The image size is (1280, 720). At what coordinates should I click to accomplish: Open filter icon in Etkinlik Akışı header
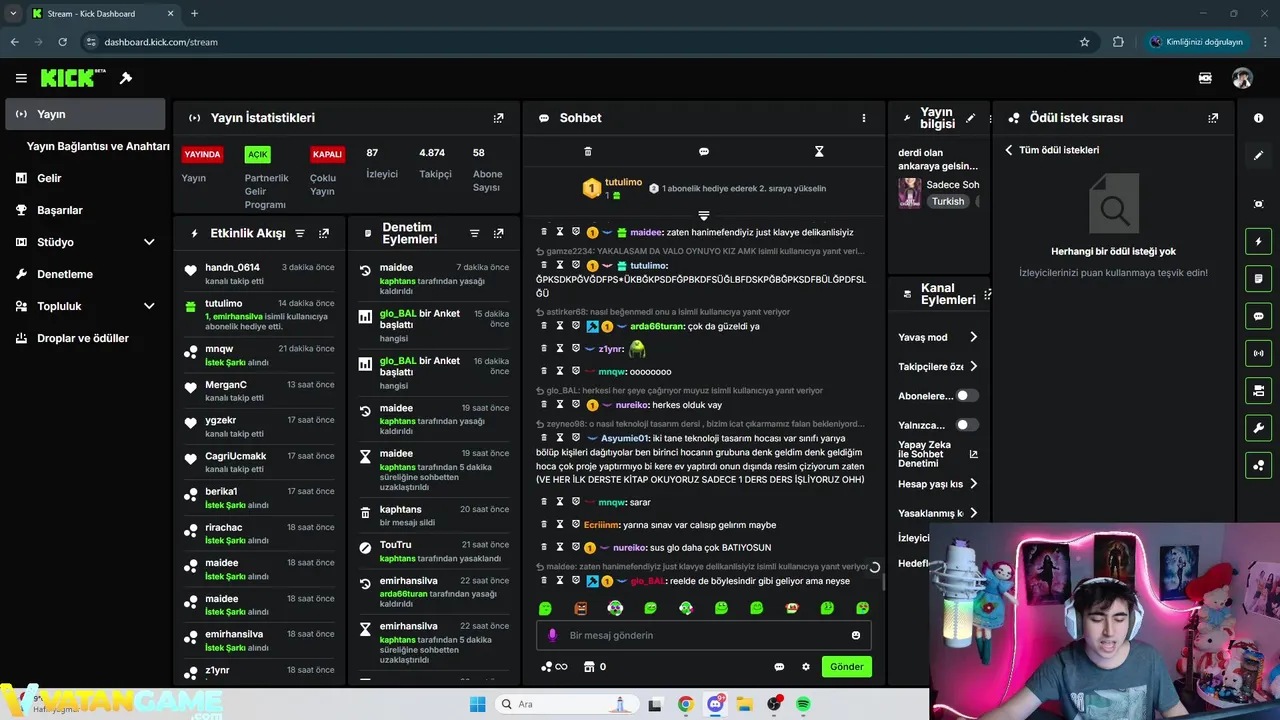(x=300, y=233)
